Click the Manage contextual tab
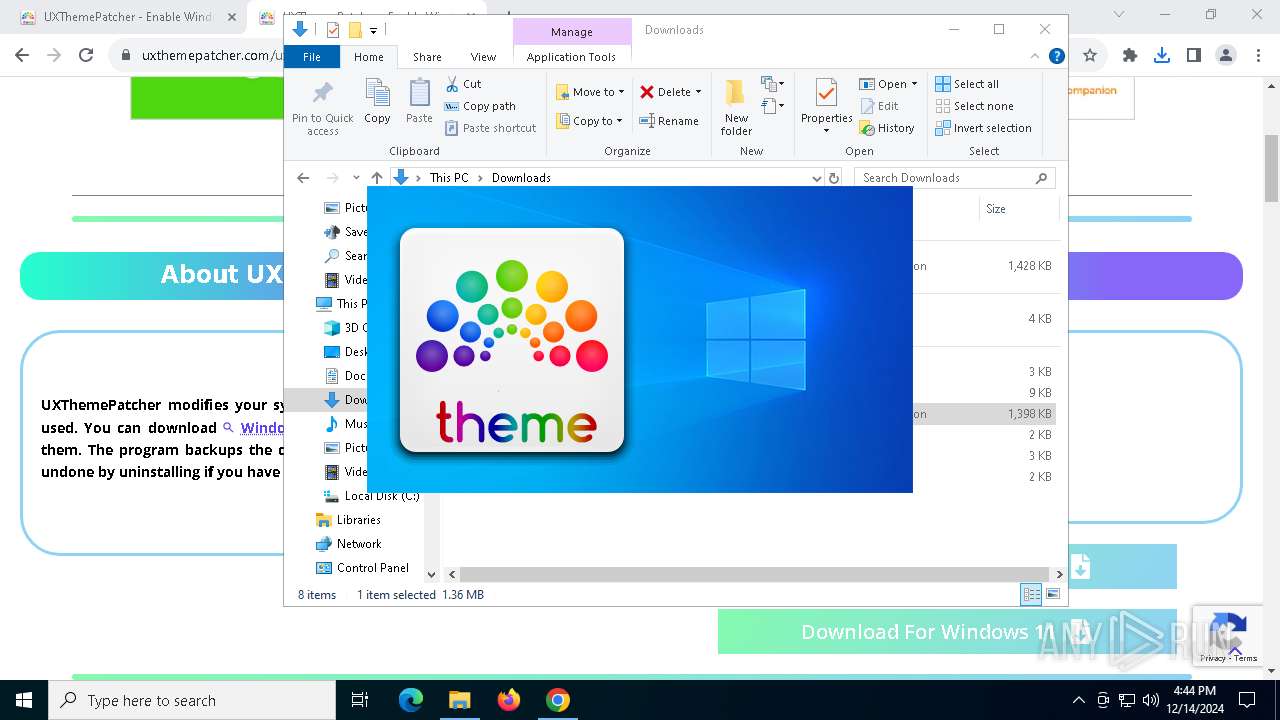The height and width of the screenshot is (720, 1280). [x=571, y=32]
